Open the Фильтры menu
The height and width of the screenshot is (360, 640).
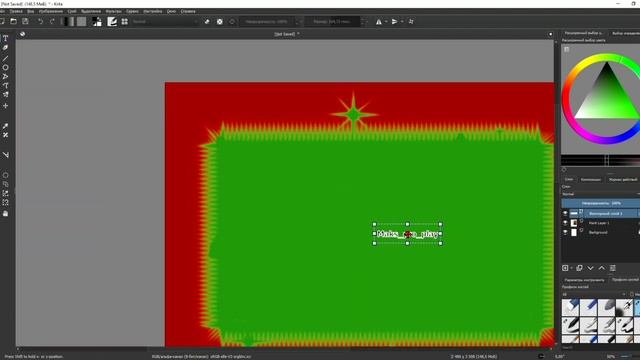113,11
